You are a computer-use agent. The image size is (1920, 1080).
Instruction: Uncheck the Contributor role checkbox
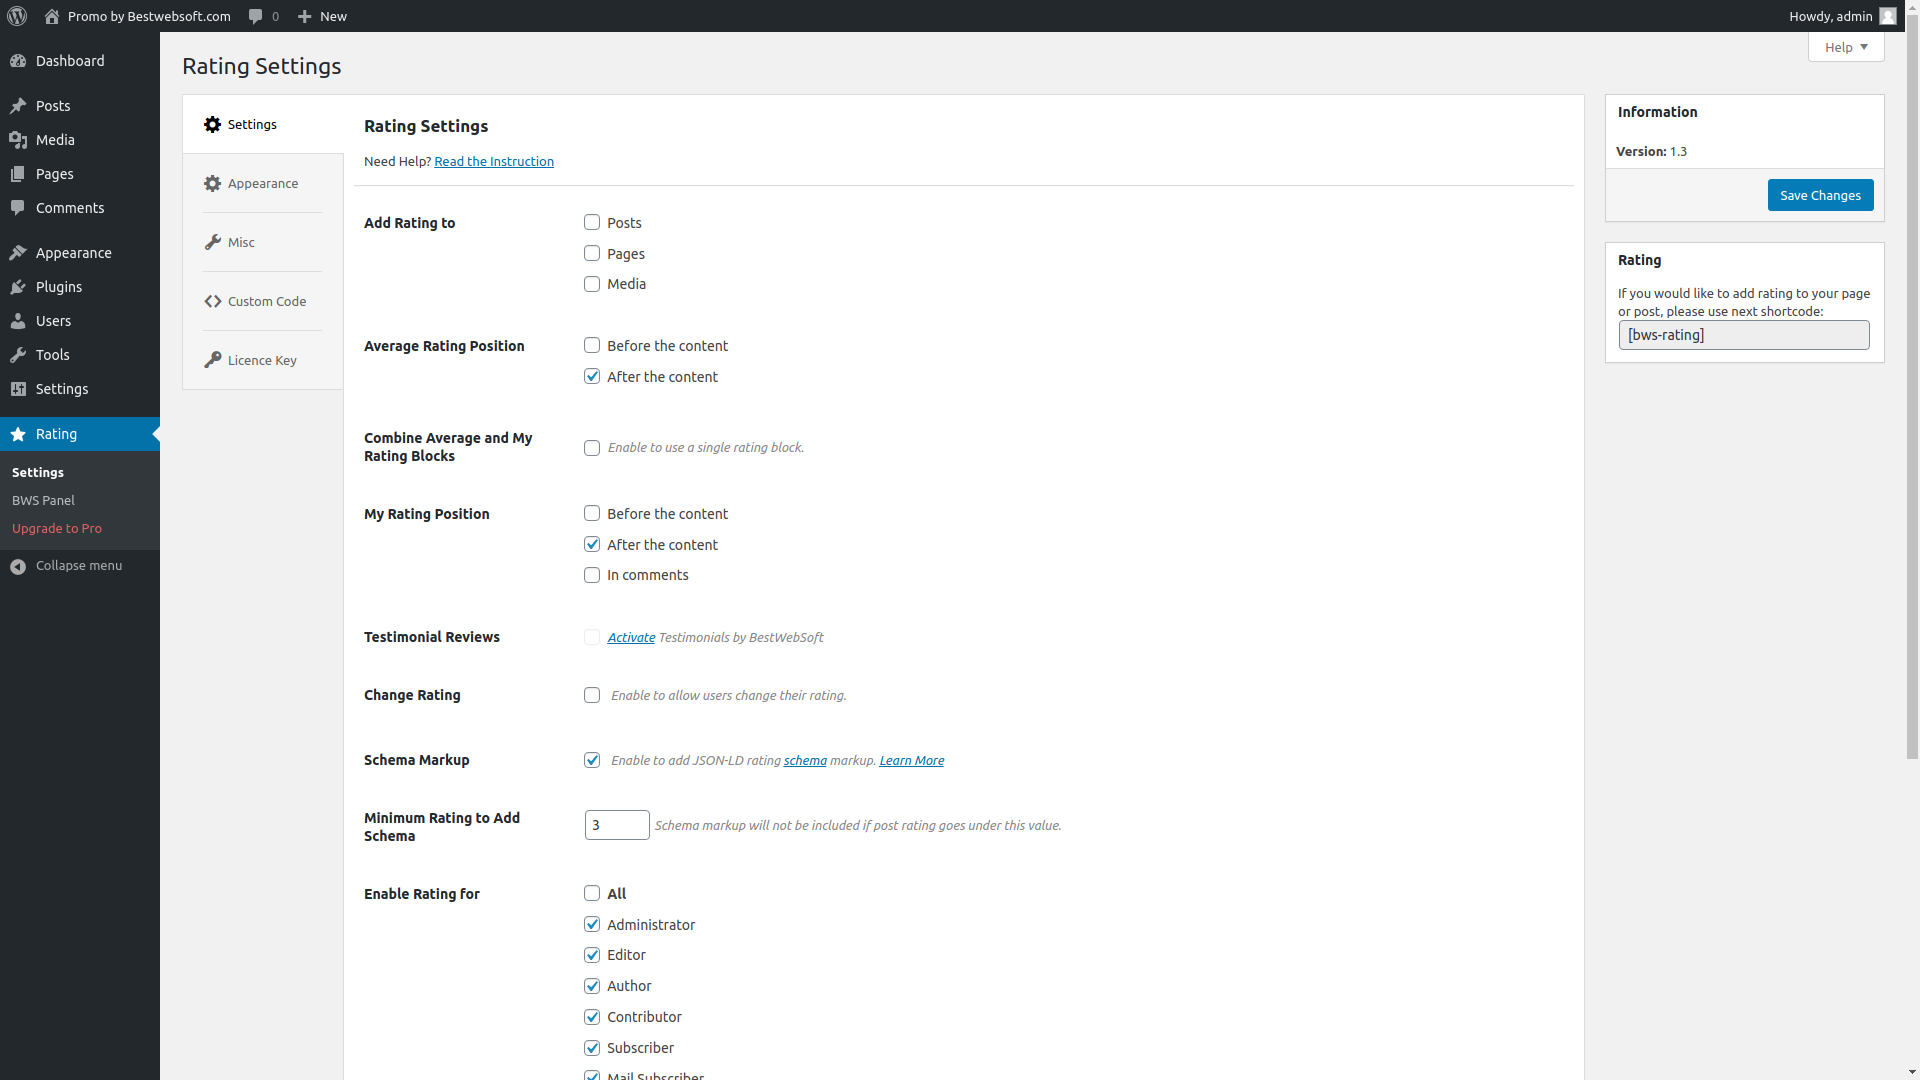(x=592, y=1017)
